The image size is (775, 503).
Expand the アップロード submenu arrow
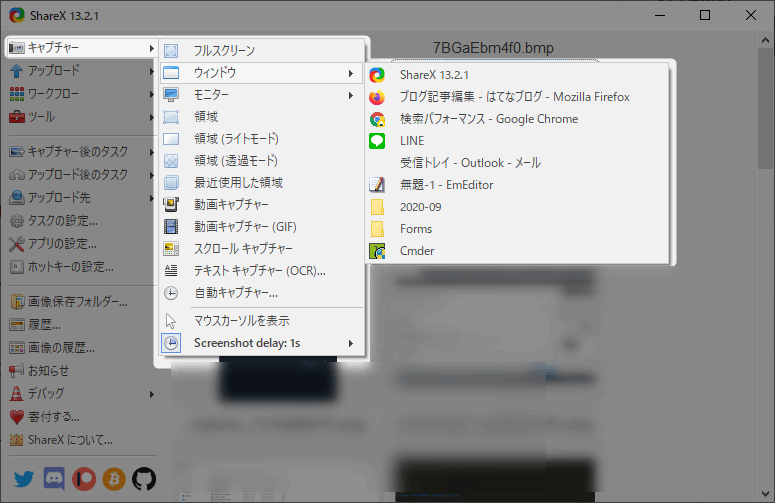click(151, 71)
